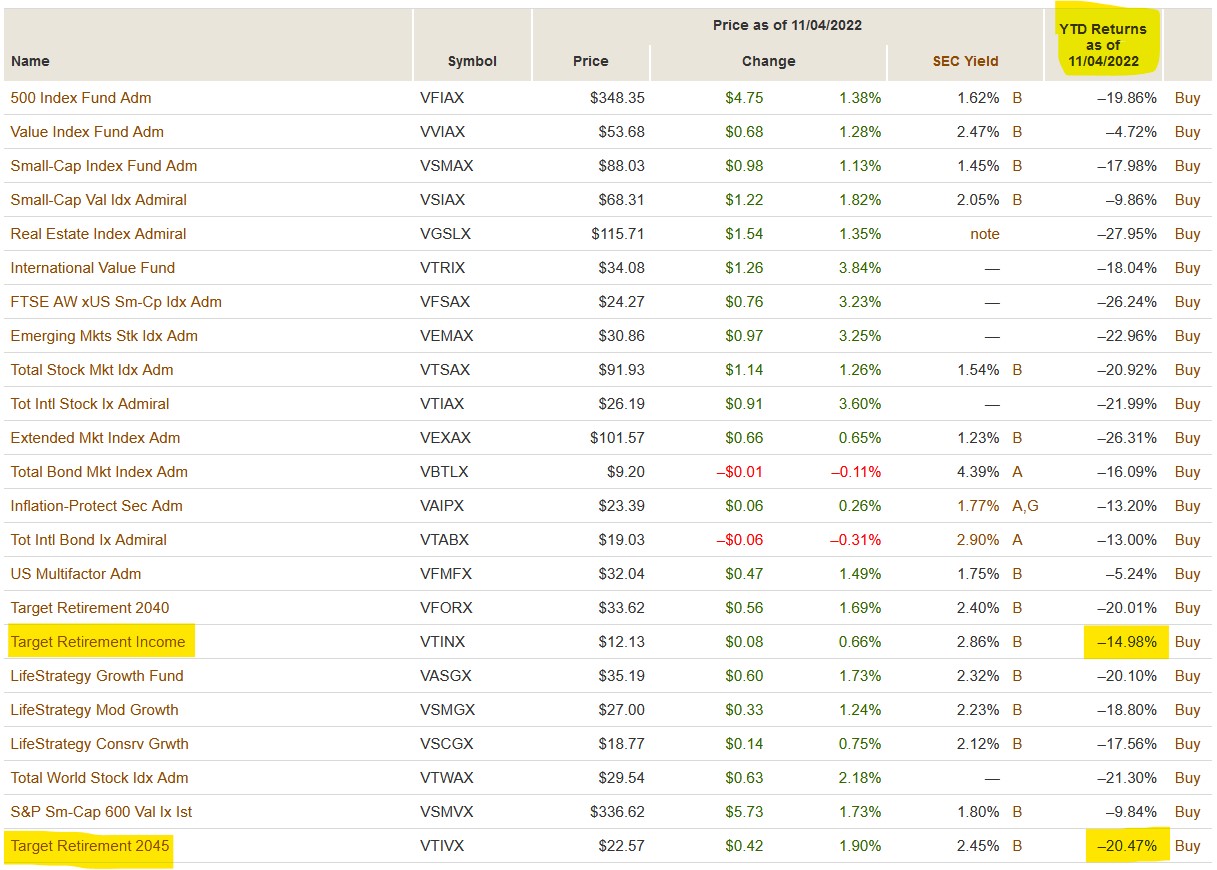Click the note link for Real Estate Index

click(985, 234)
